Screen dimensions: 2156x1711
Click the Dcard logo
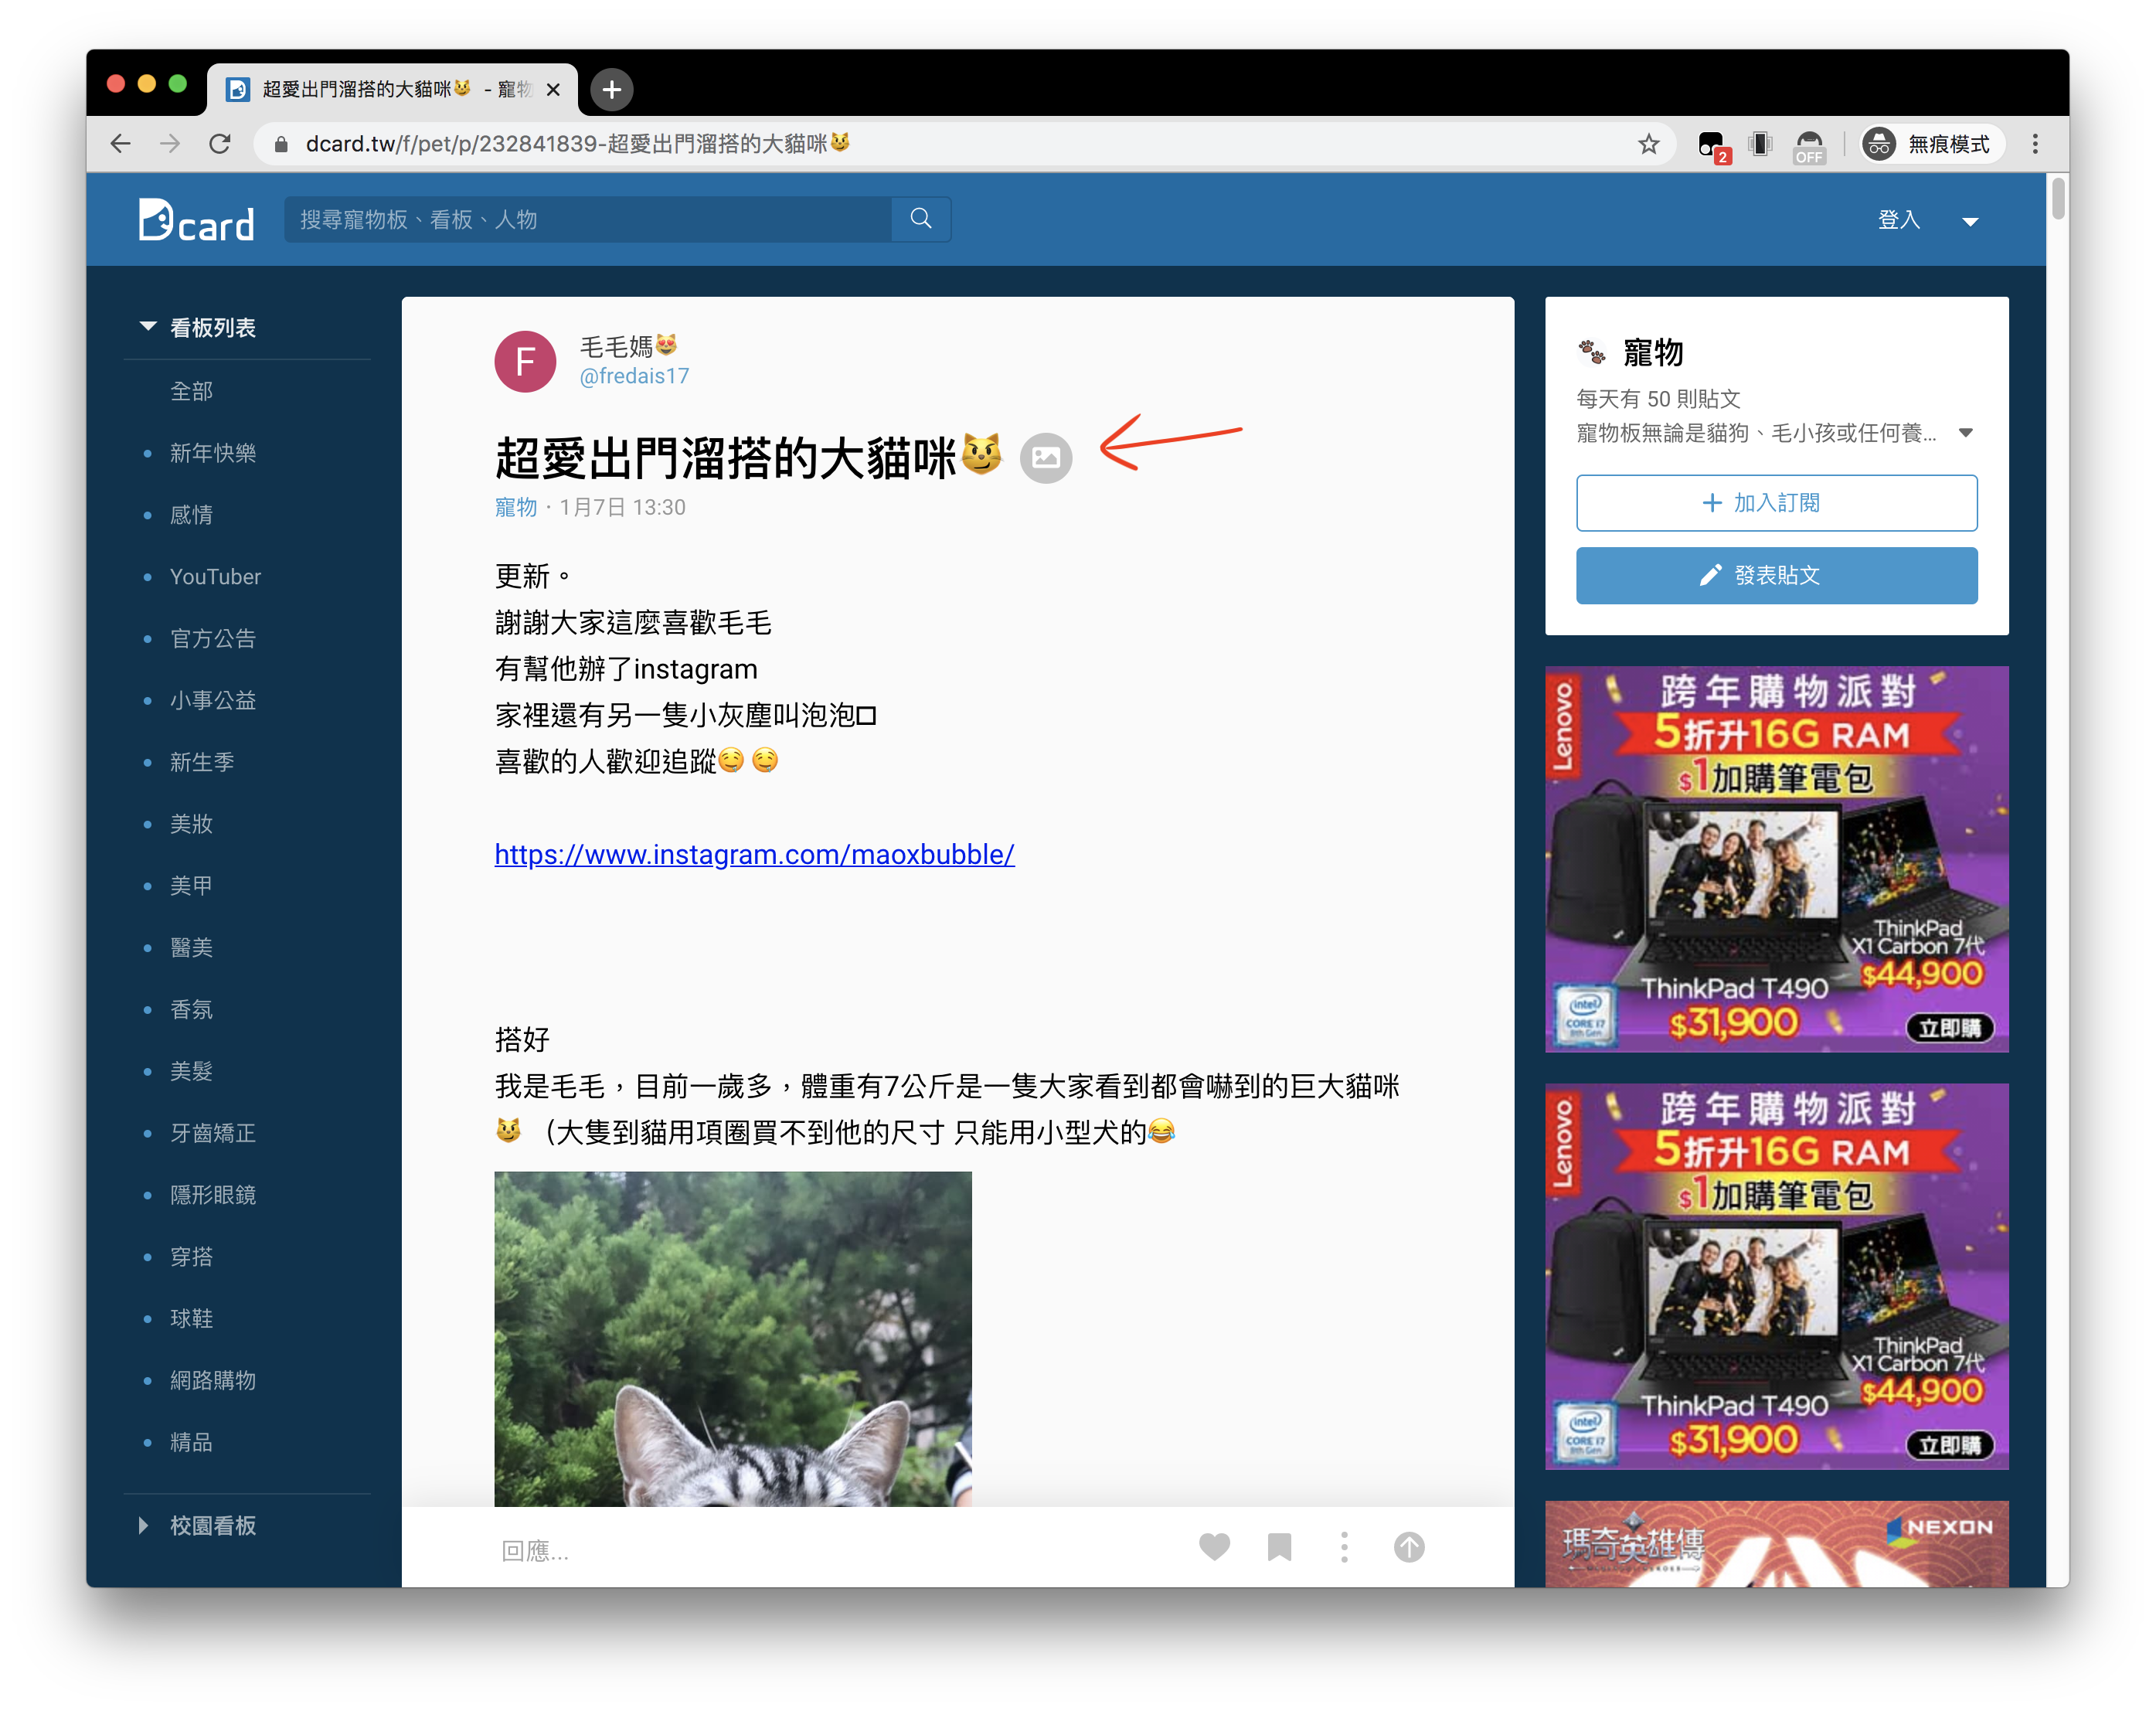(196, 220)
